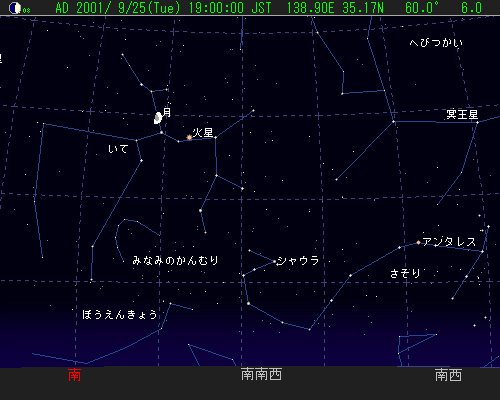Click the Southwest (南西) direction marker
The height and width of the screenshot is (400, 500).
point(448,375)
